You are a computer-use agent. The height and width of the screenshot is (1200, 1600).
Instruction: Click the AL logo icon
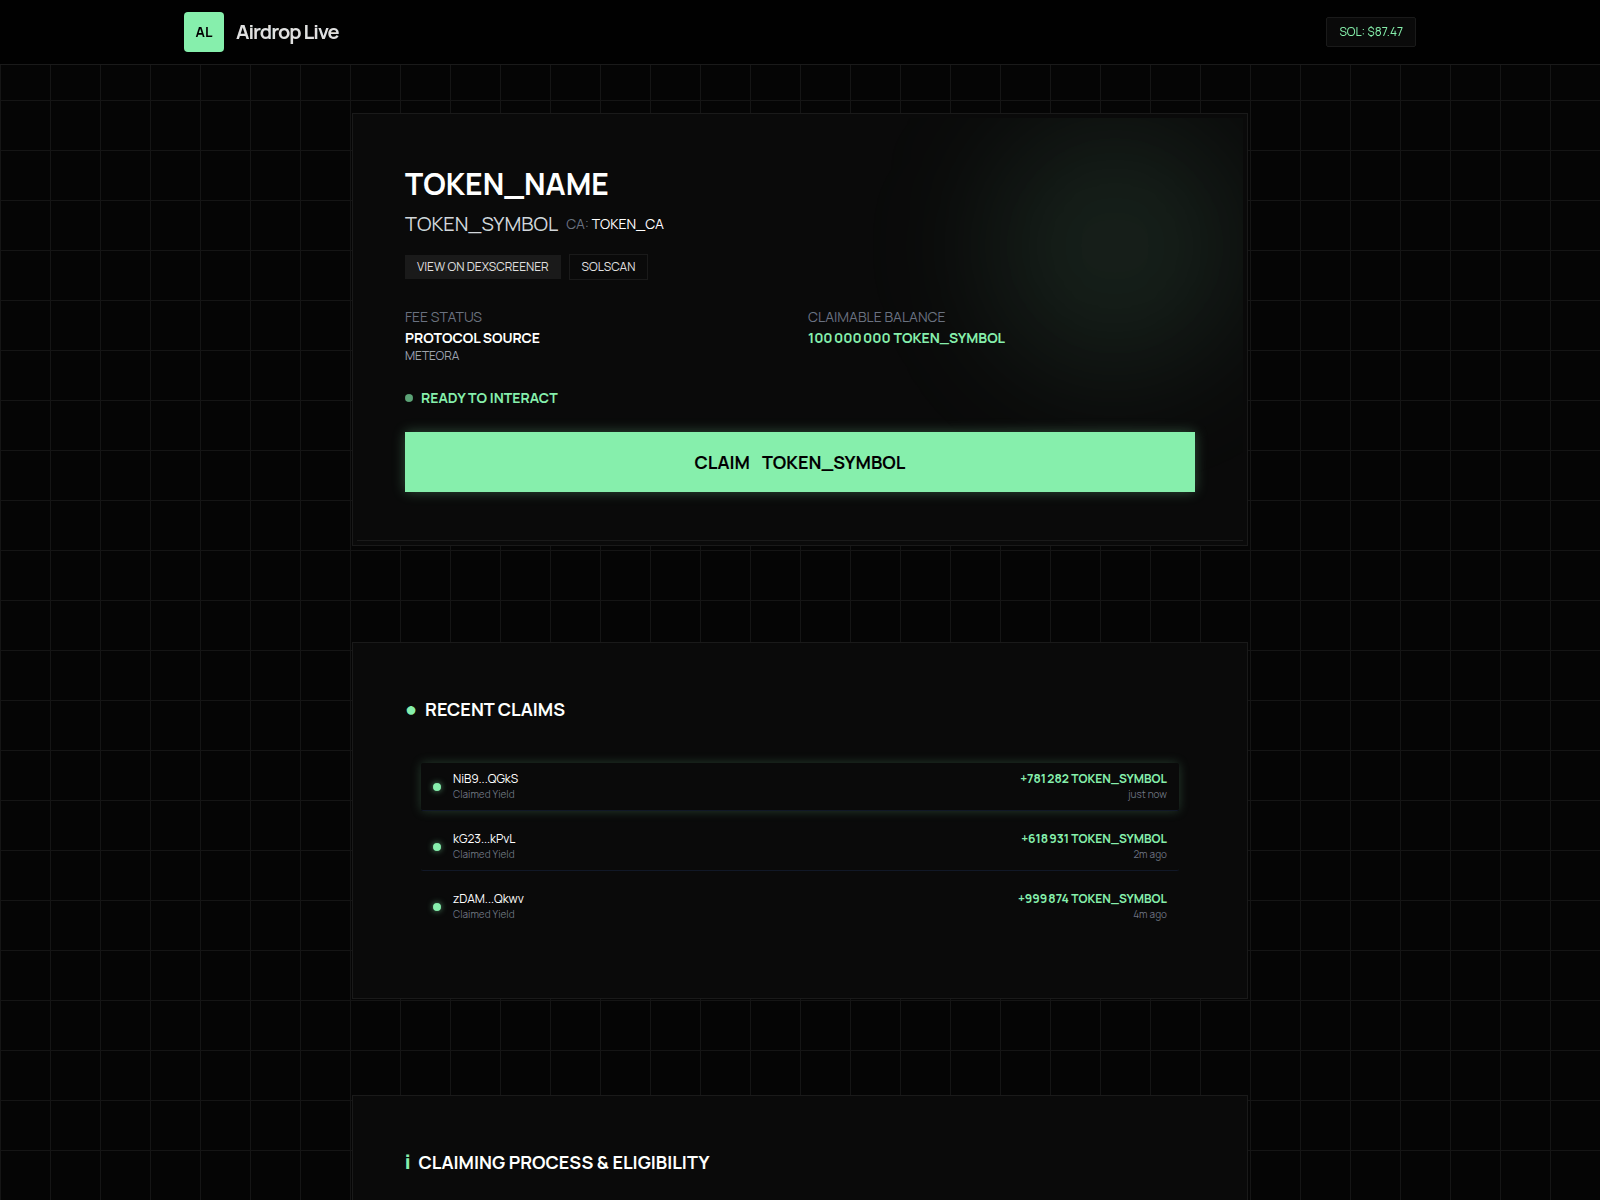click(204, 31)
